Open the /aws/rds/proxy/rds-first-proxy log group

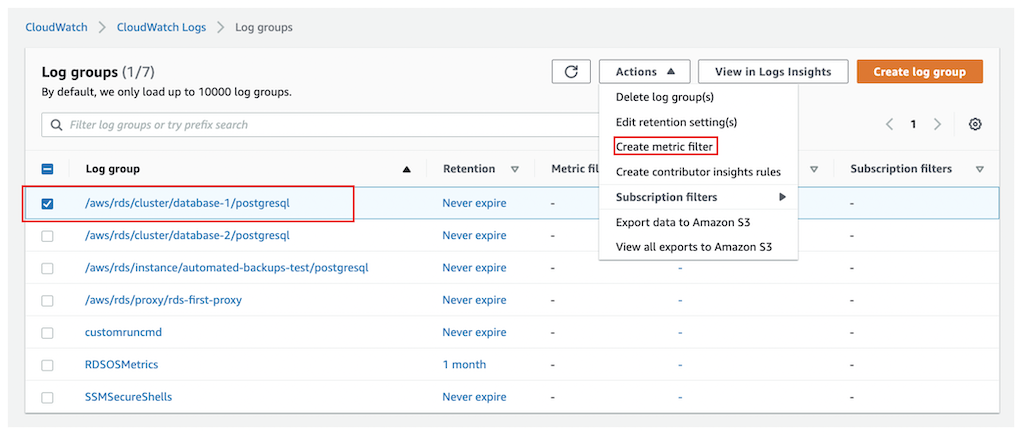pyautogui.click(x=163, y=300)
